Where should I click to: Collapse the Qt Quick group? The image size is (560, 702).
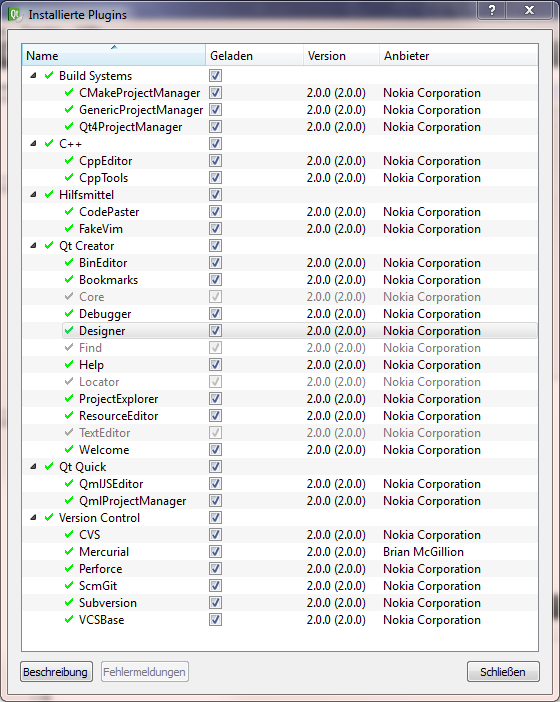coord(33,467)
